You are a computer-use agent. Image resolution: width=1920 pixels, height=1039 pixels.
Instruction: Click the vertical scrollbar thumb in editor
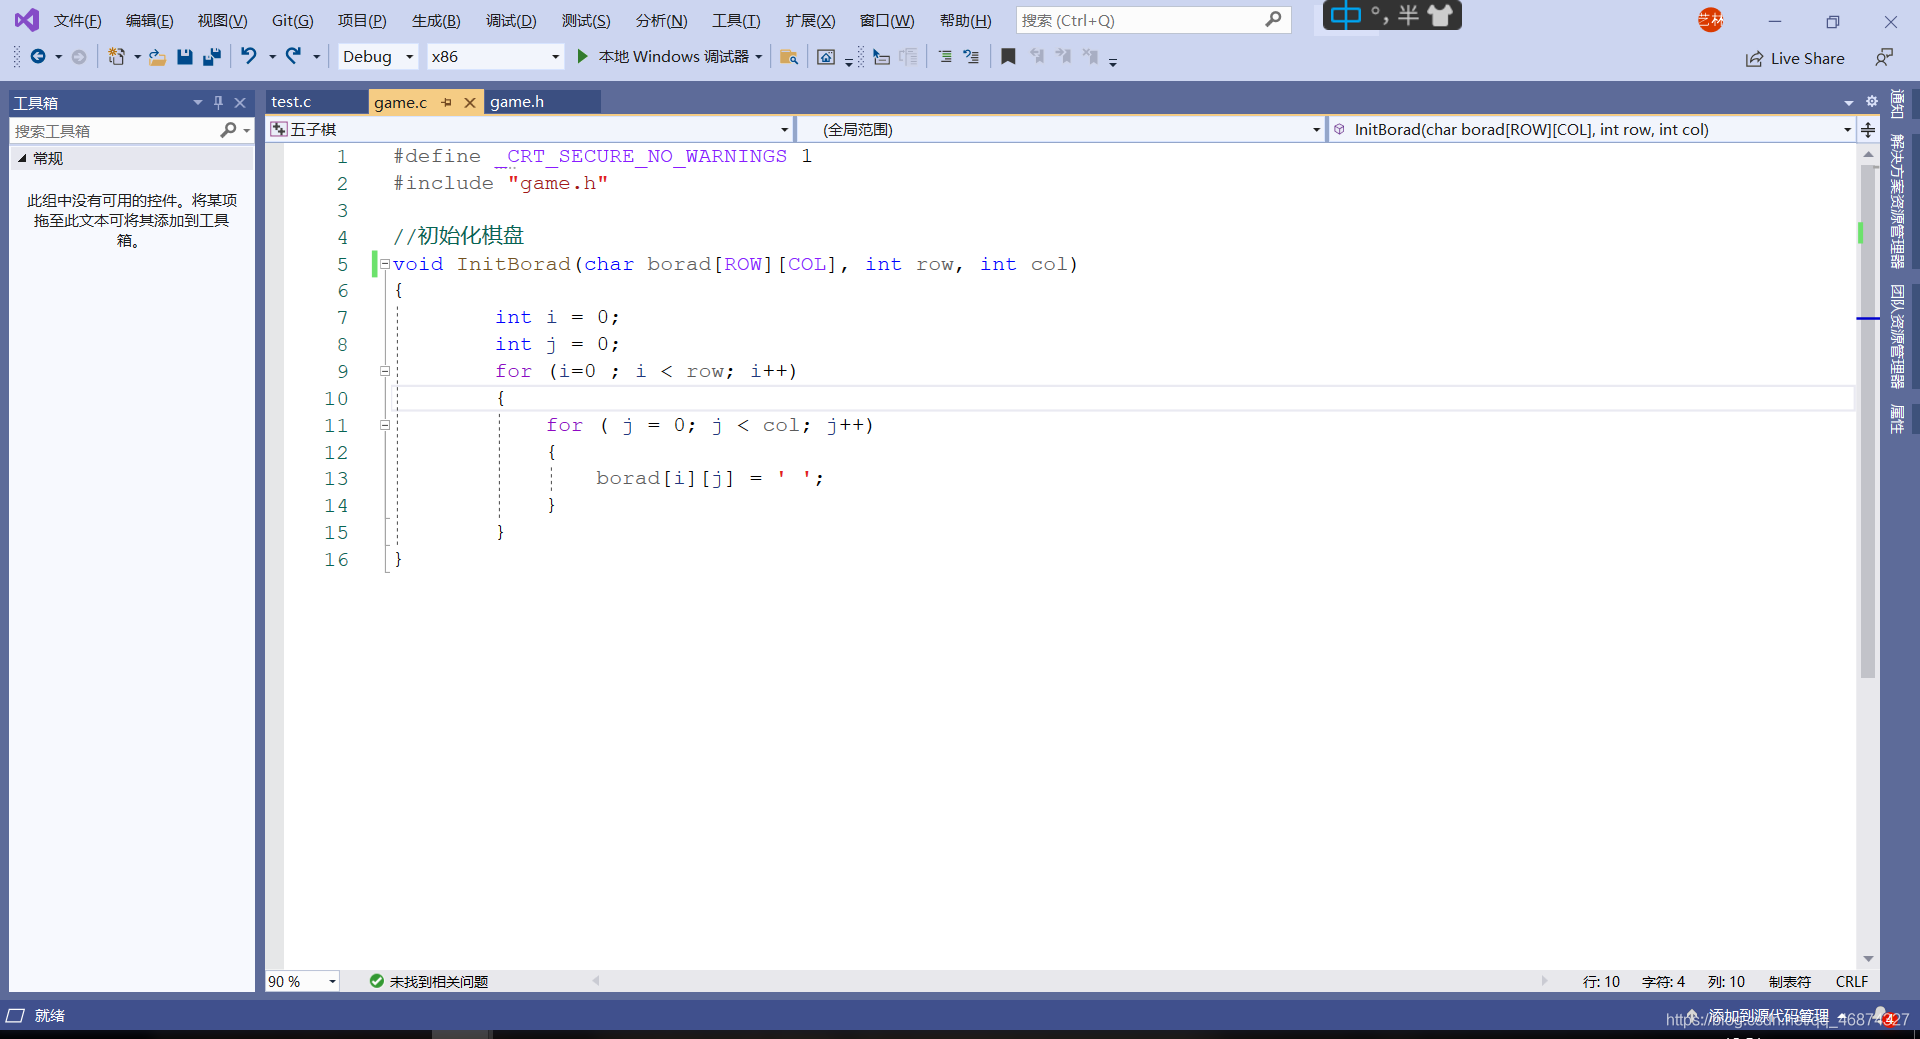click(1867, 420)
